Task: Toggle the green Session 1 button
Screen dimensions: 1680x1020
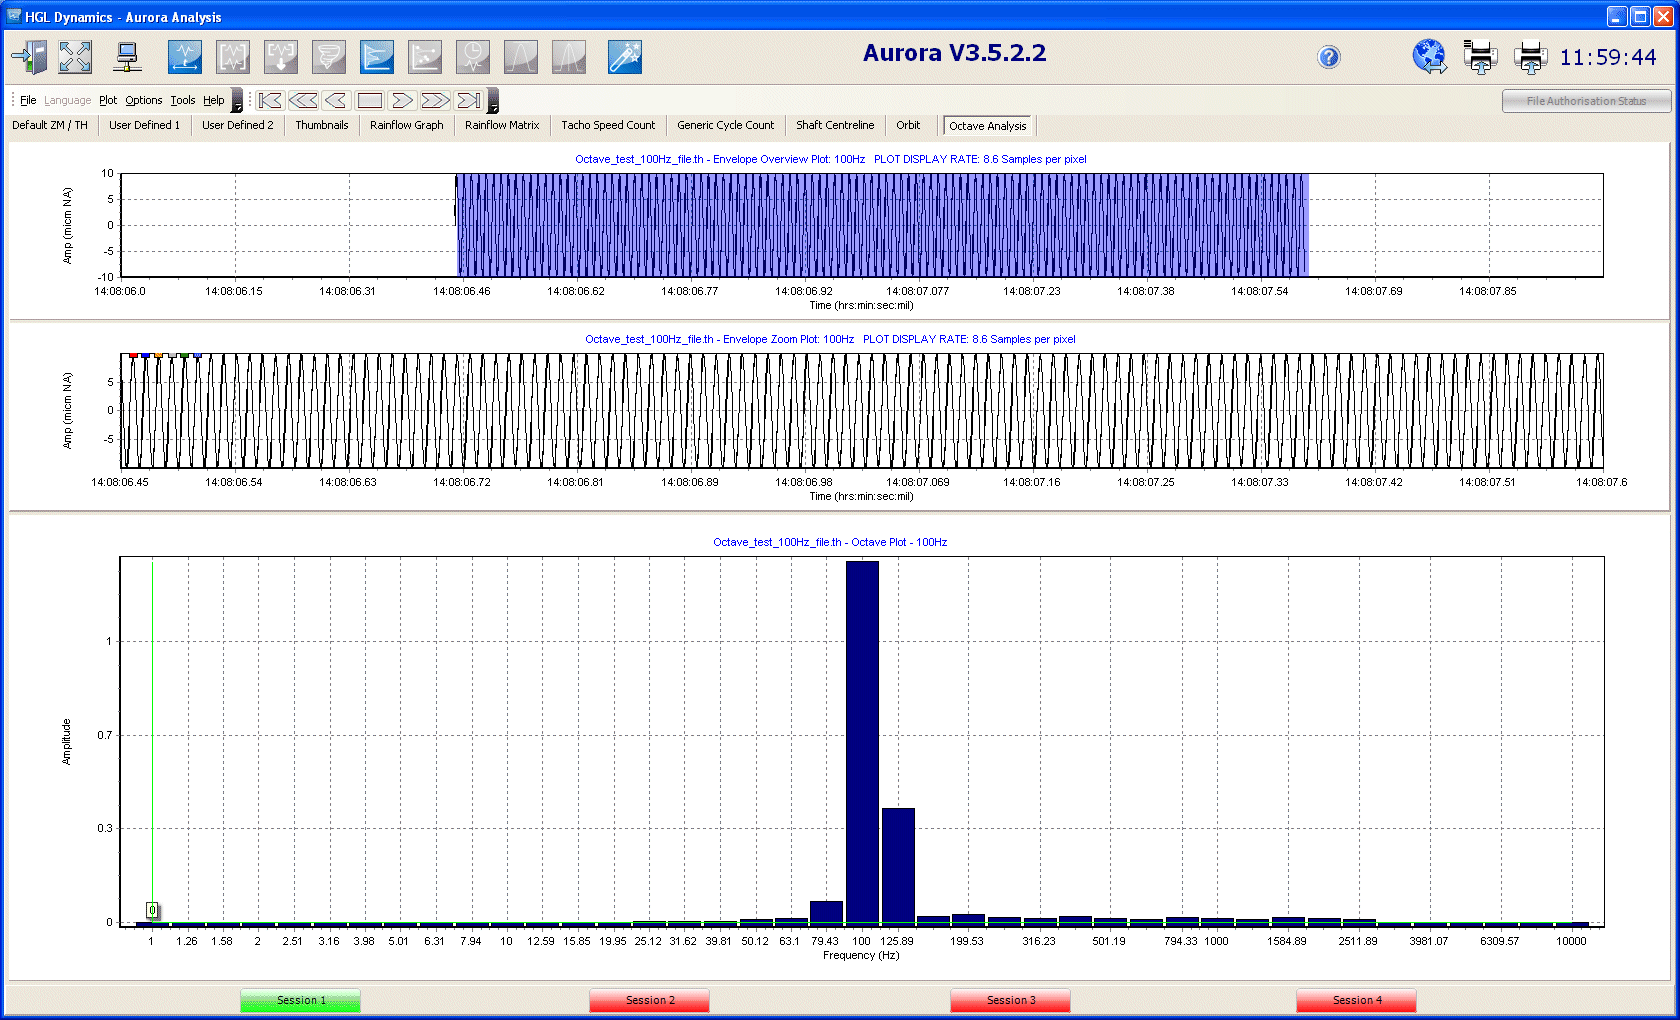Action: click(x=300, y=1000)
